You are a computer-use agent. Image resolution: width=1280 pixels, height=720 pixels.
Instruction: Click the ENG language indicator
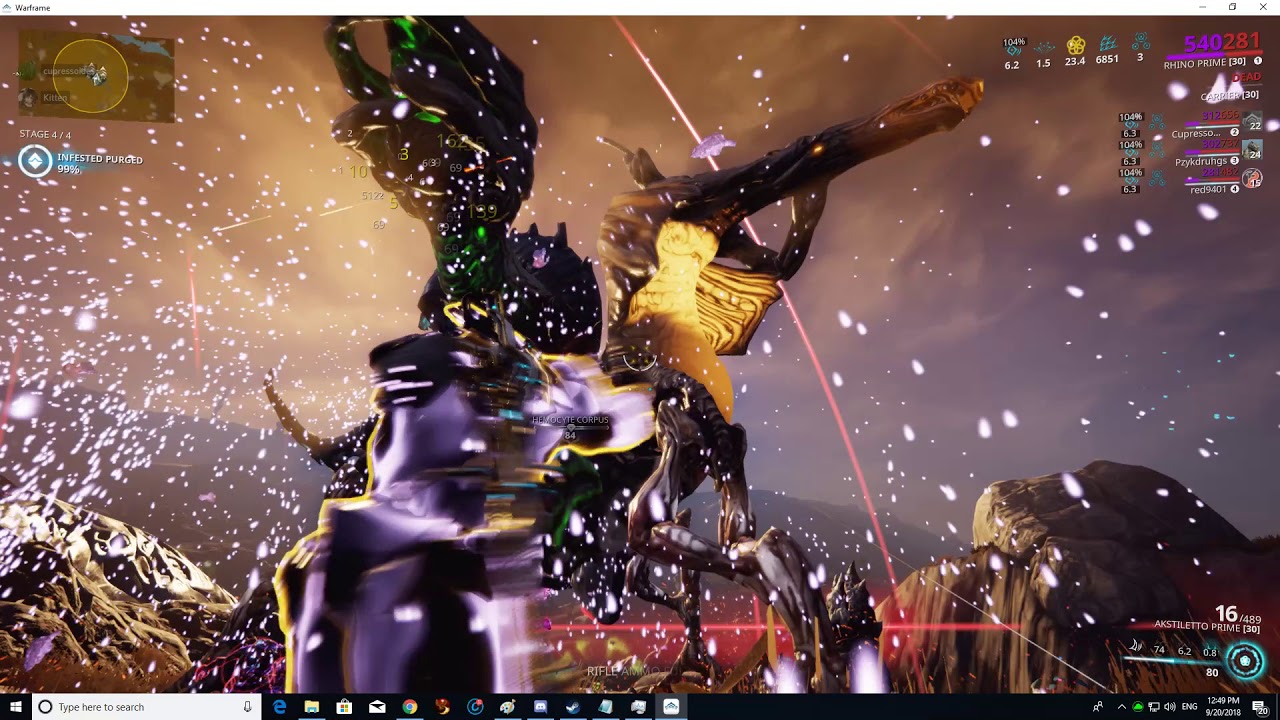(x=1190, y=707)
